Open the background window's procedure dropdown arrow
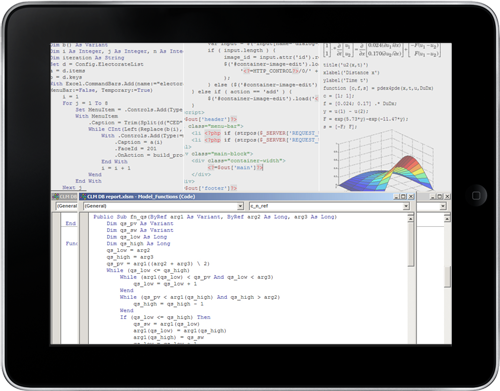This screenshot has width=500, height=391. click(443, 206)
